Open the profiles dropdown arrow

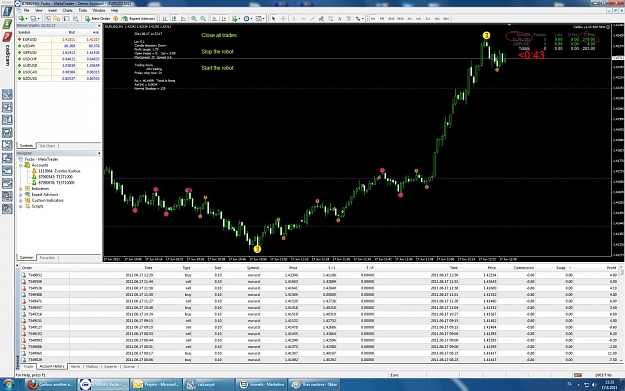pyautogui.click(x=39, y=18)
